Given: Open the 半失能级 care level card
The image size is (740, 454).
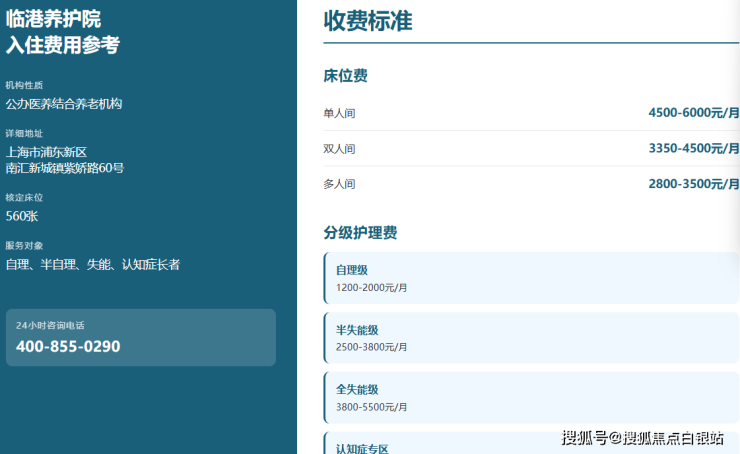Looking at the screenshot, I should coord(531,337).
